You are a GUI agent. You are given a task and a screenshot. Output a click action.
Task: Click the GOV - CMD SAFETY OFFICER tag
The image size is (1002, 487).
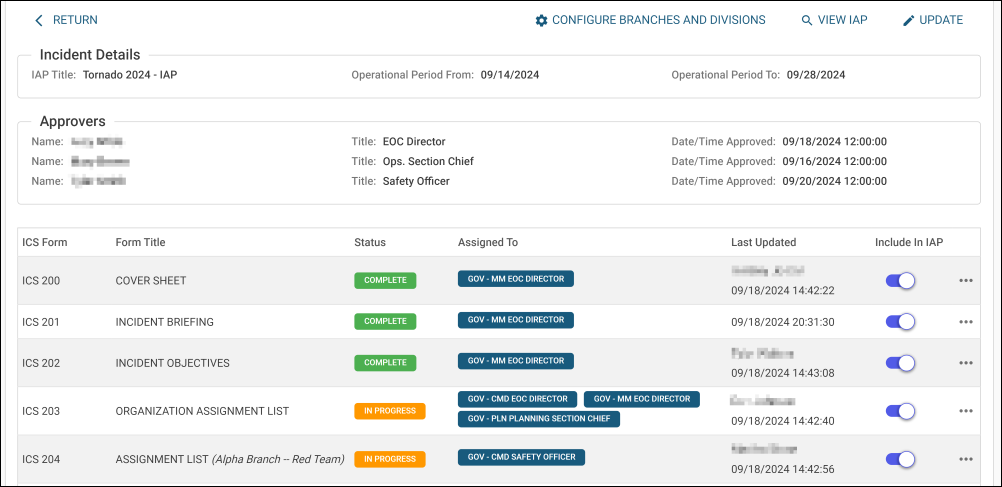pos(521,457)
